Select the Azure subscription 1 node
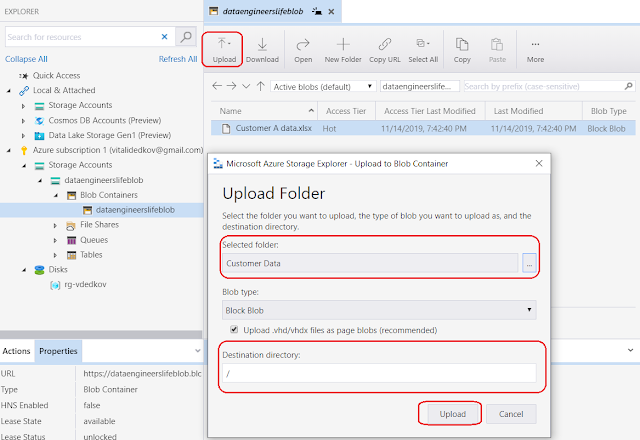The width and height of the screenshot is (640, 440). [118, 150]
